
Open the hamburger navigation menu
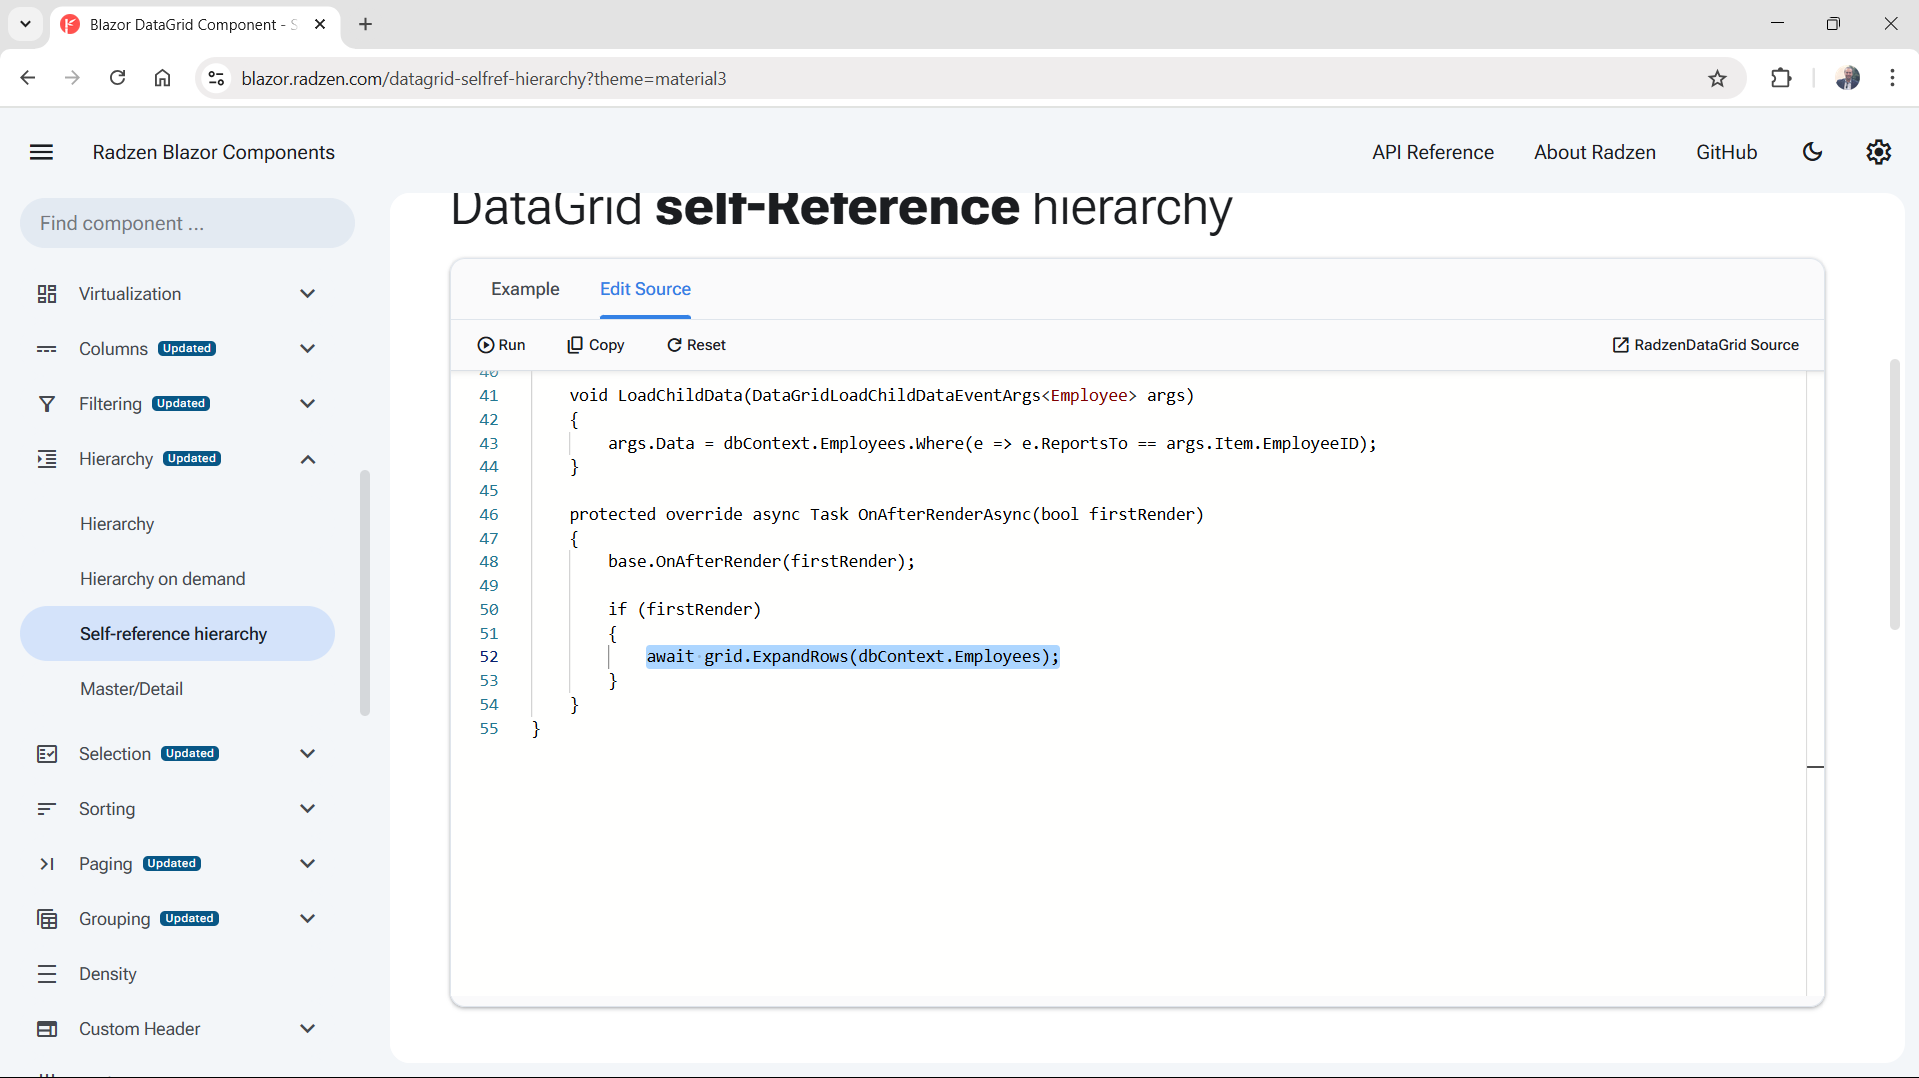click(41, 152)
